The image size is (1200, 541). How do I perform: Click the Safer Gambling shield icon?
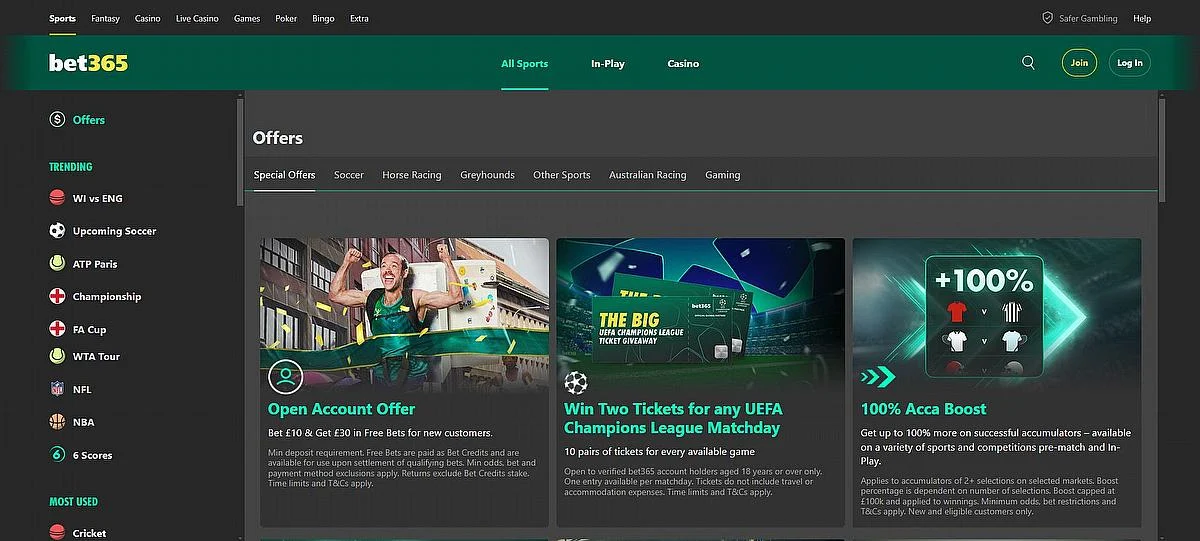point(1047,18)
